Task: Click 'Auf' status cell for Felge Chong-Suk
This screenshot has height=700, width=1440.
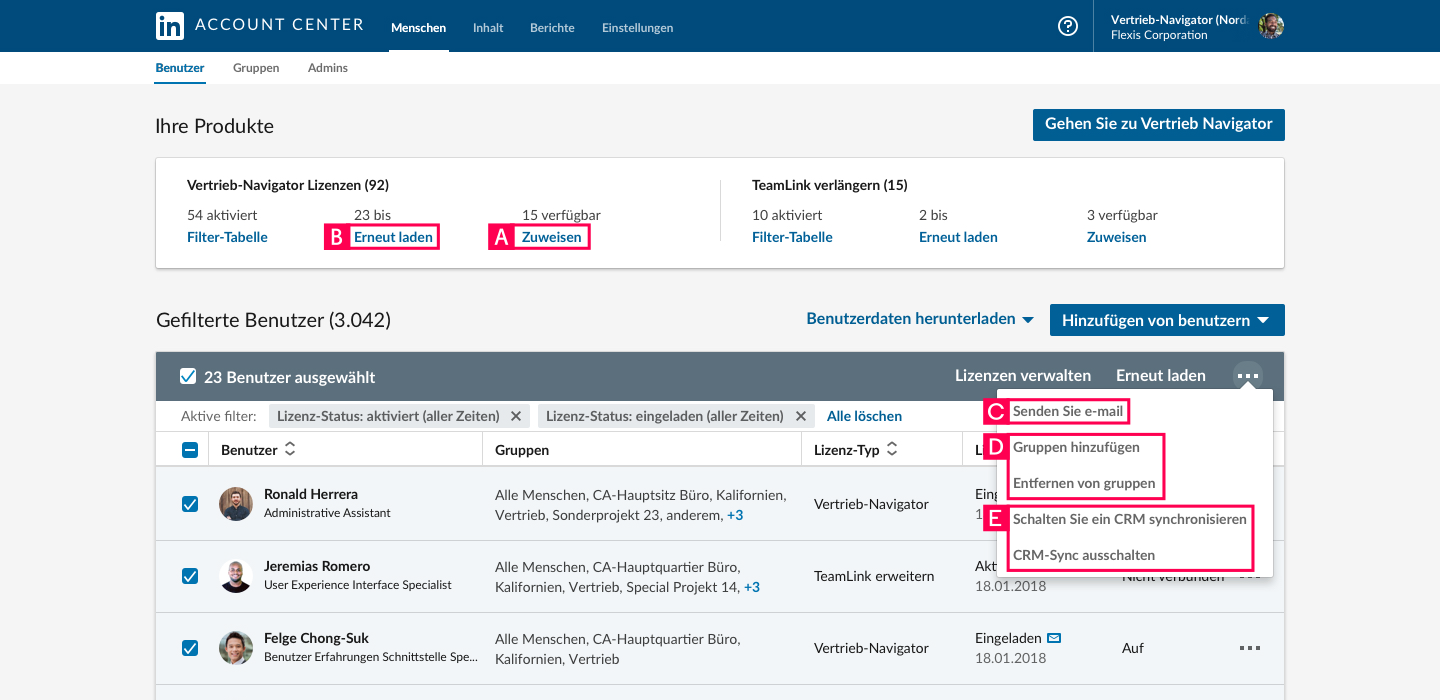Action: click(1133, 648)
